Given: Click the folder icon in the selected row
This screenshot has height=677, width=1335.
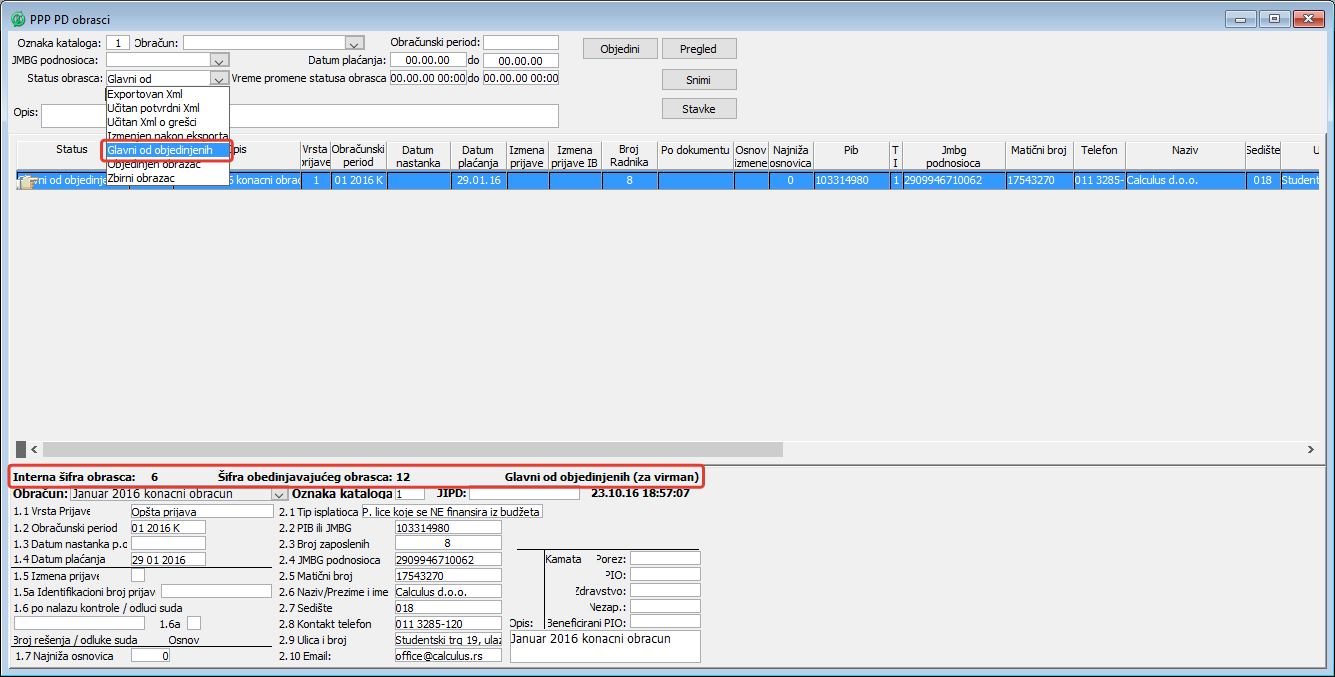Looking at the screenshot, I should tap(26, 182).
